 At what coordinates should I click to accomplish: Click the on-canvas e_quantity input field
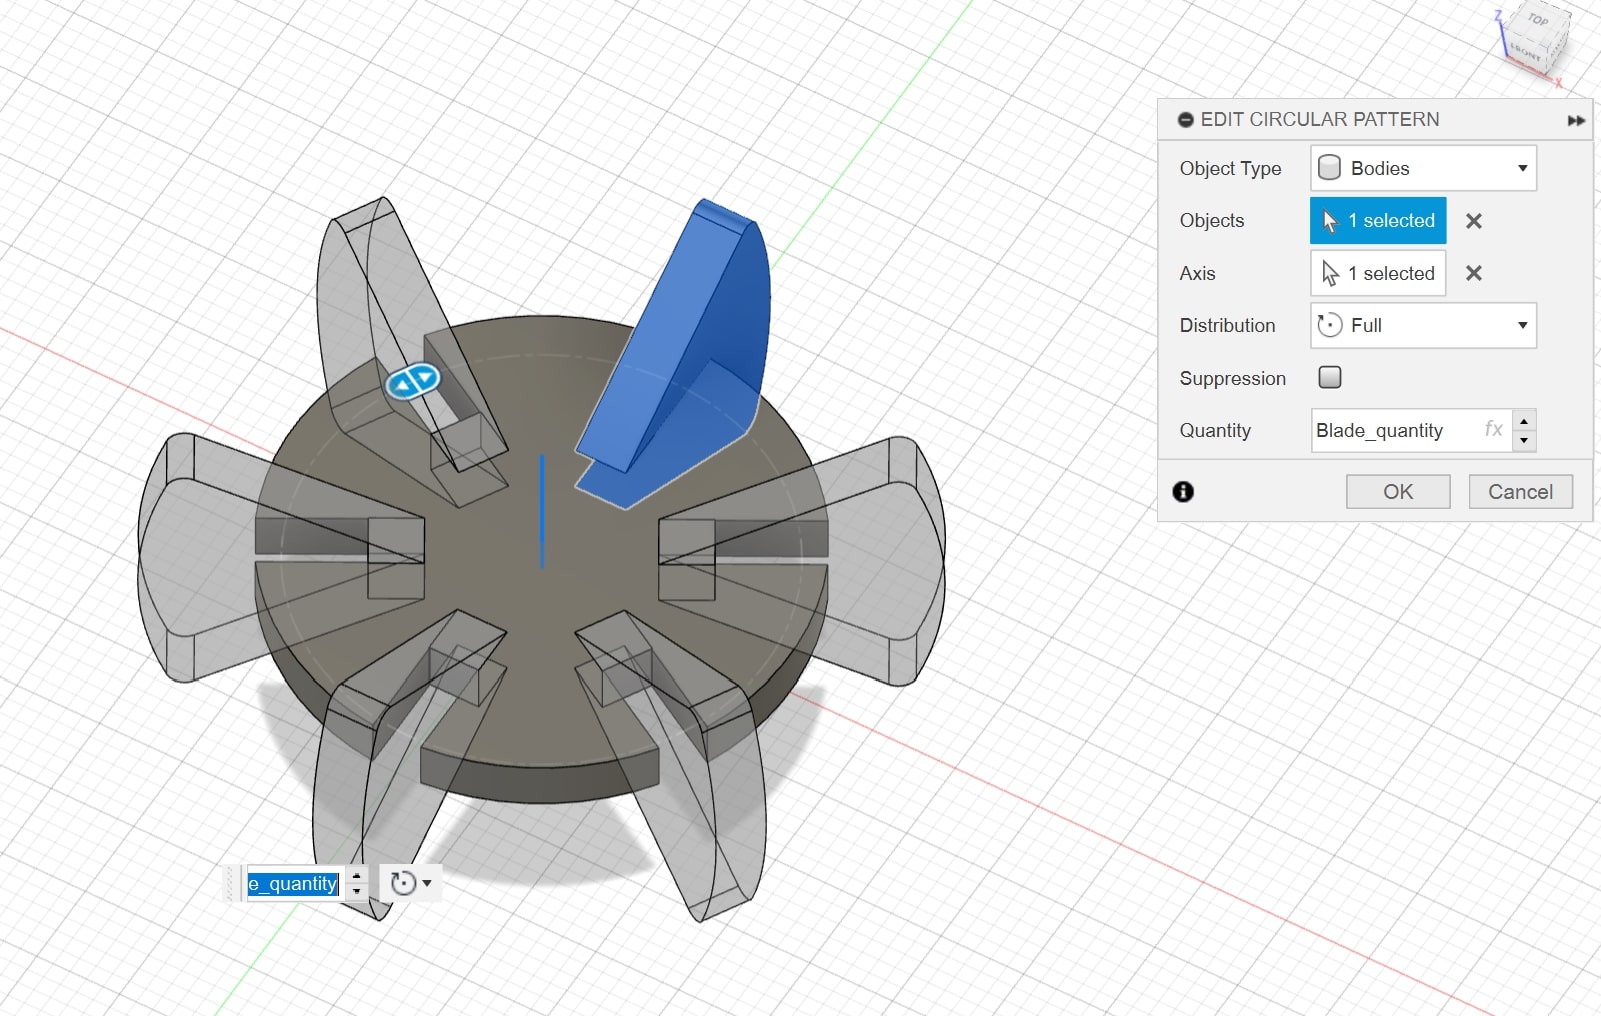[x=294, y=884]
